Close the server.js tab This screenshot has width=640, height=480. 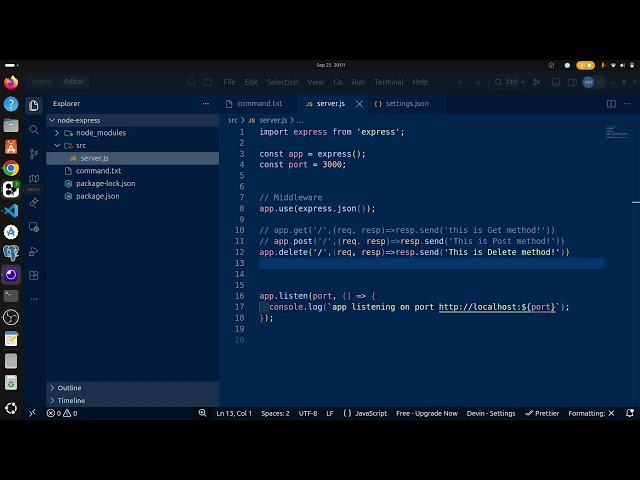[359, 104]
